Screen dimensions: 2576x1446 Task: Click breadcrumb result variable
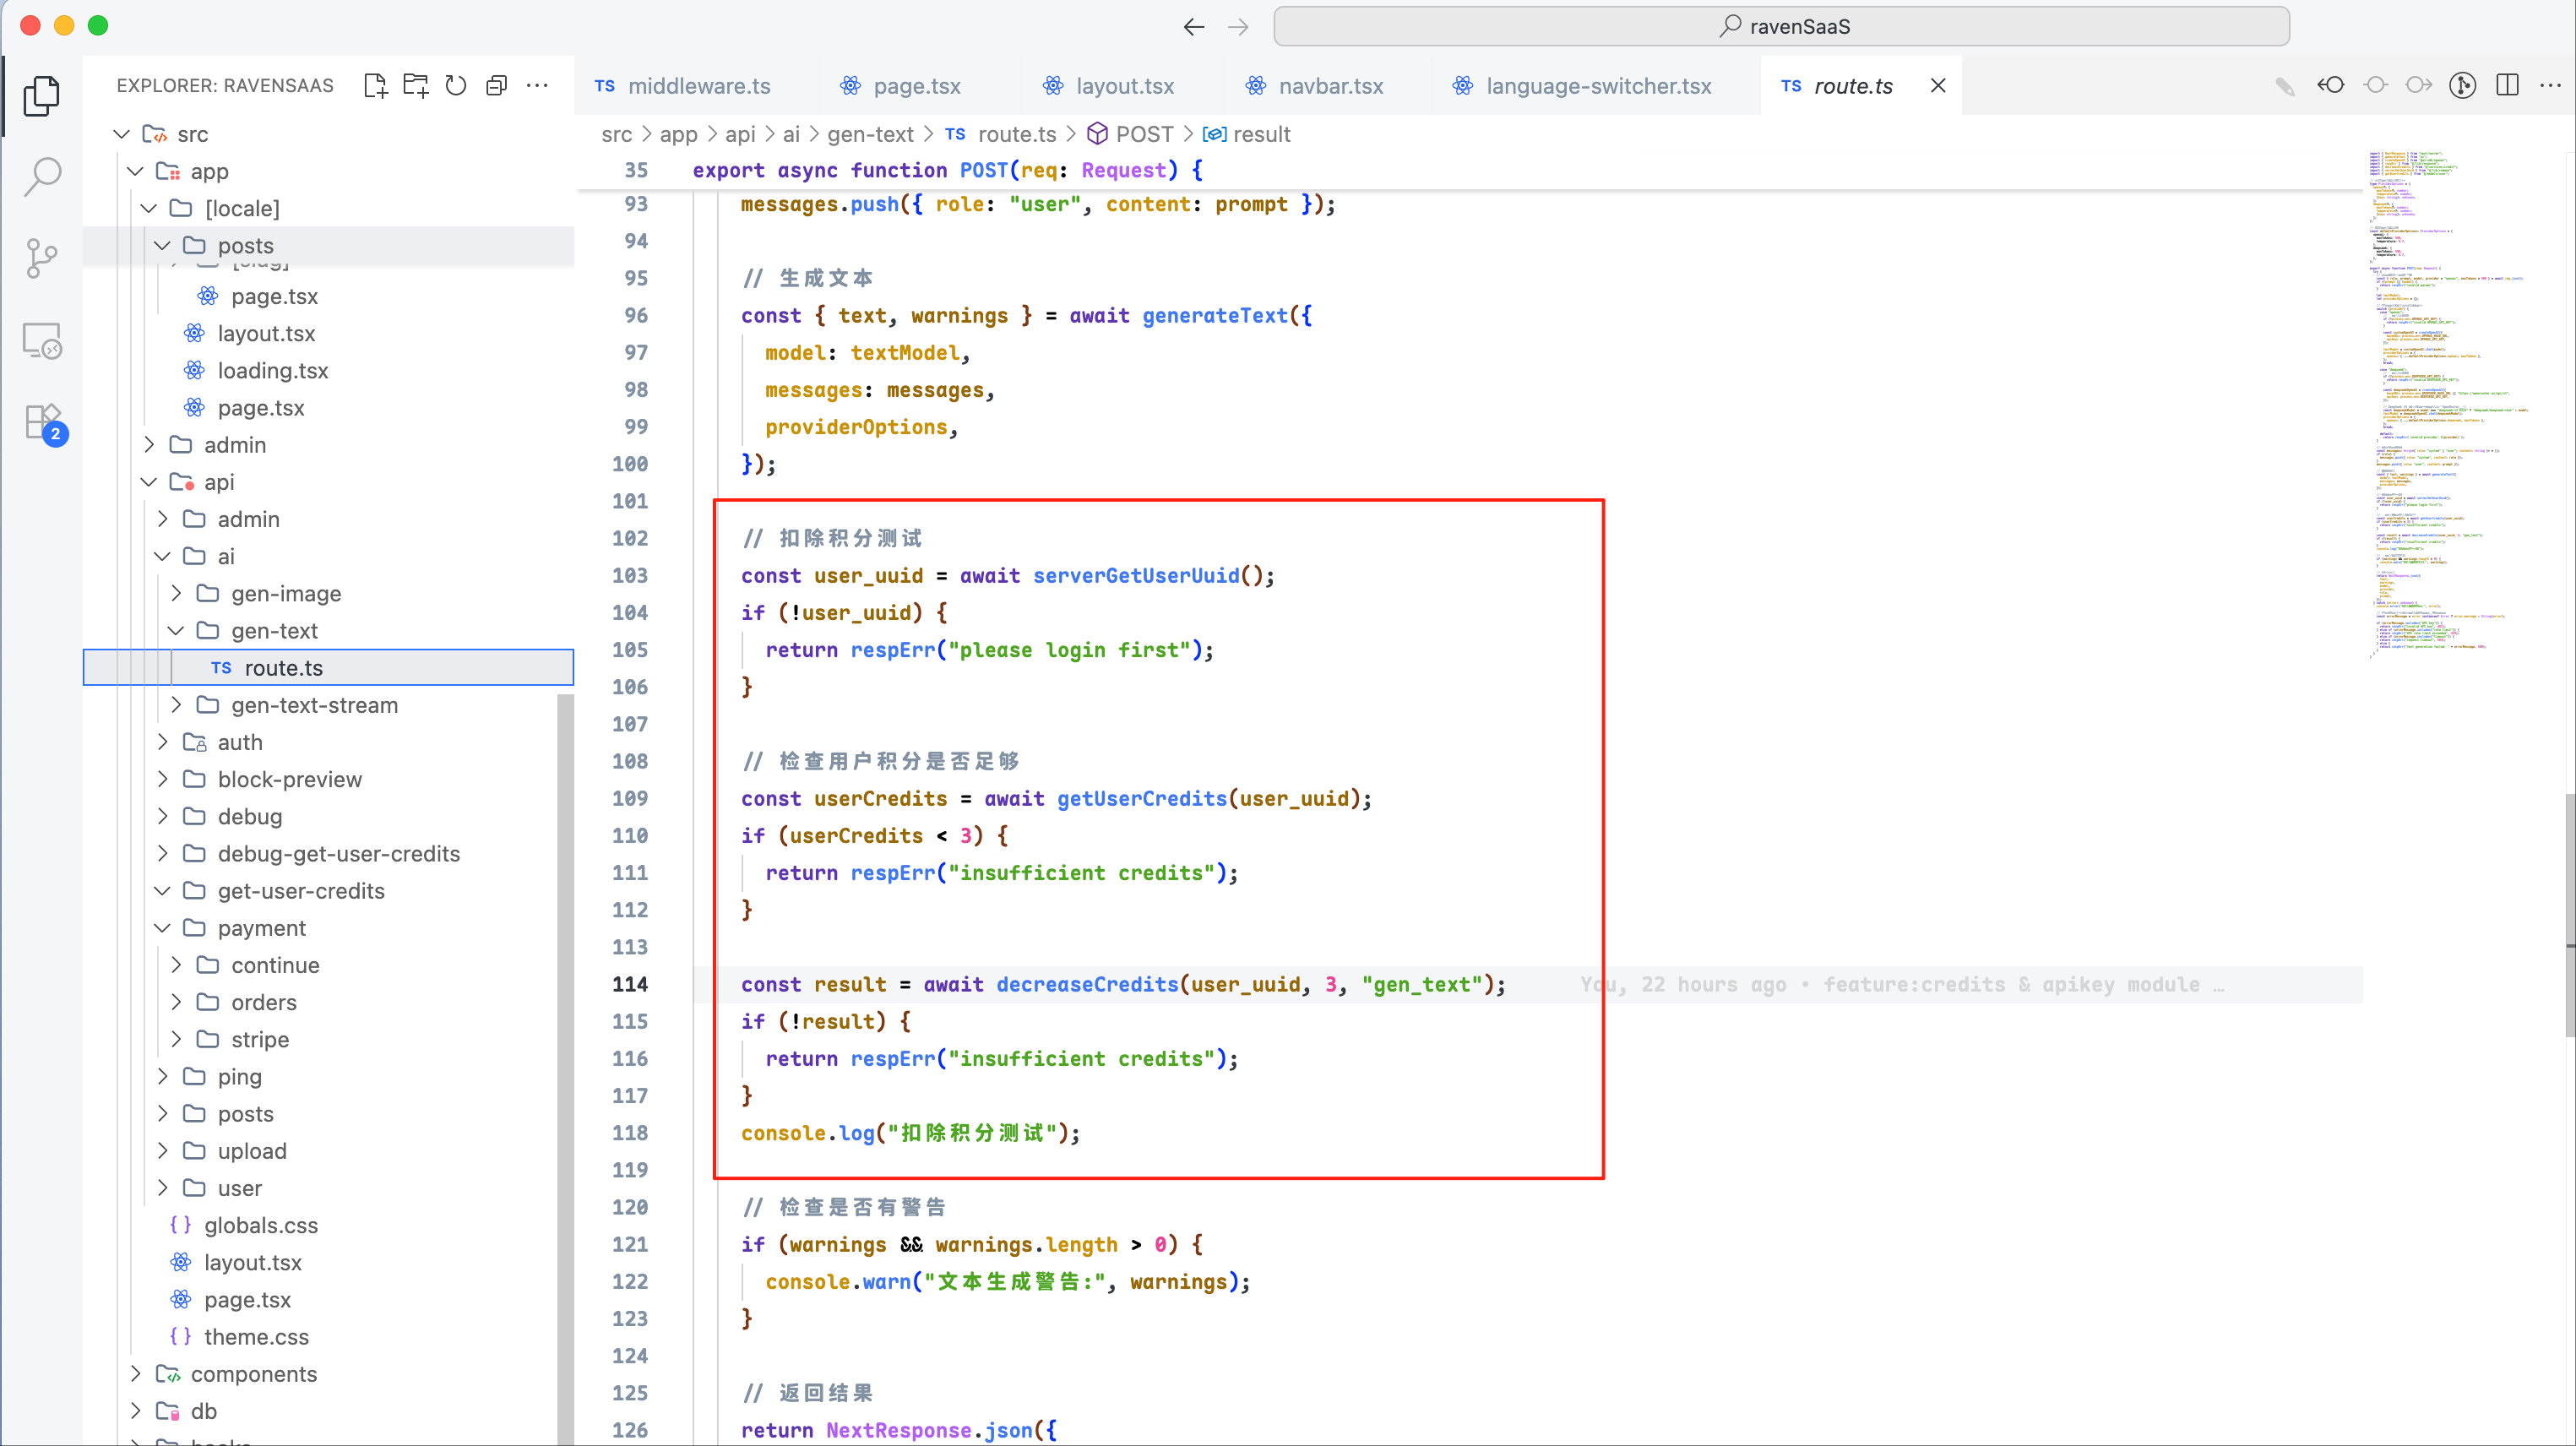pos(1246,134)
